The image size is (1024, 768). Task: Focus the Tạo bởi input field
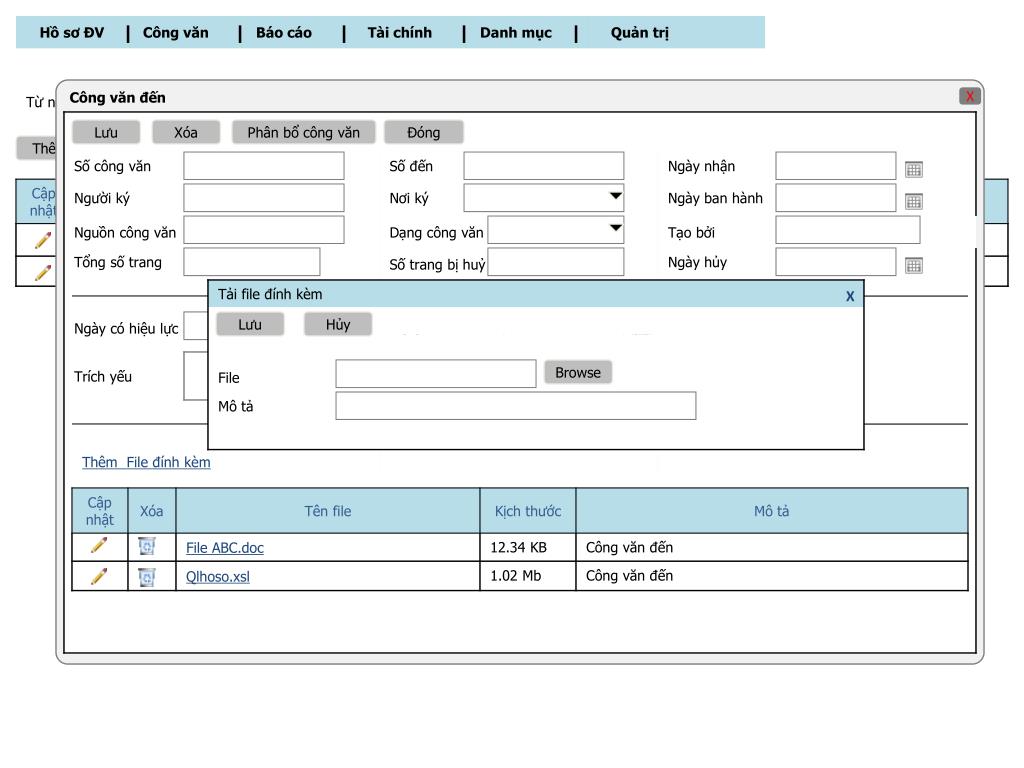coord(848,230)
